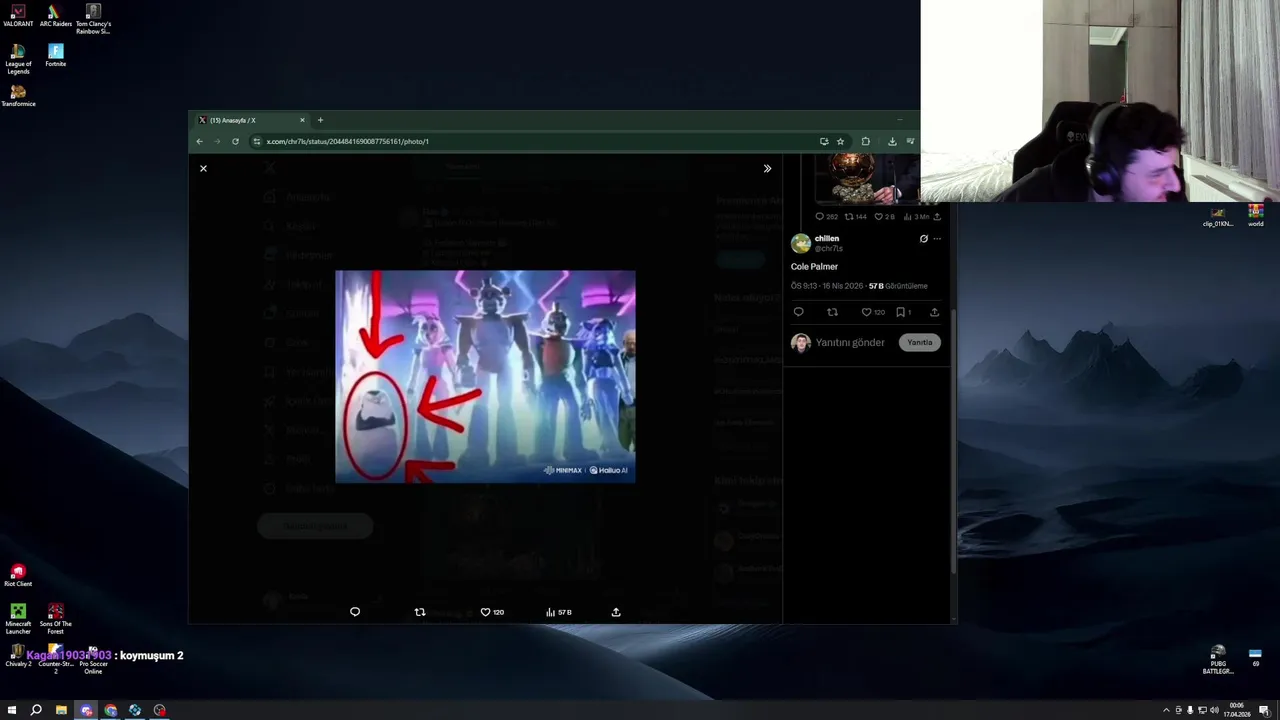
Task: Click the share icon below the photo
Action: click(x=616, y=612)
